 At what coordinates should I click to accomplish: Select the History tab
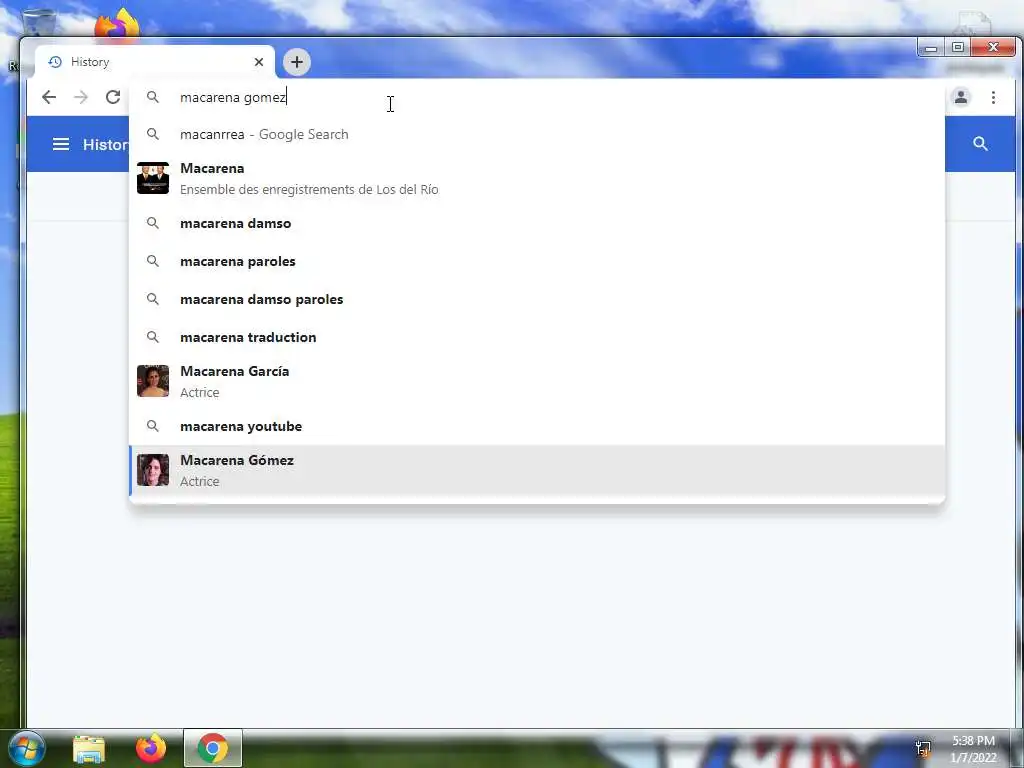(154, 62)
